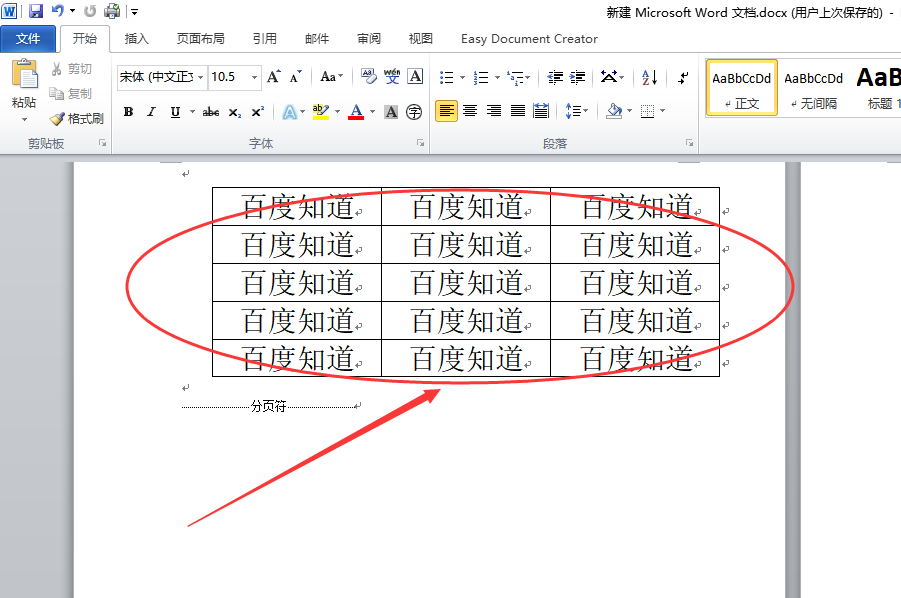Switch to the 插入 ribbon tab
The height and width of the screenshot is (598, 901).
(x=137, y=38)
